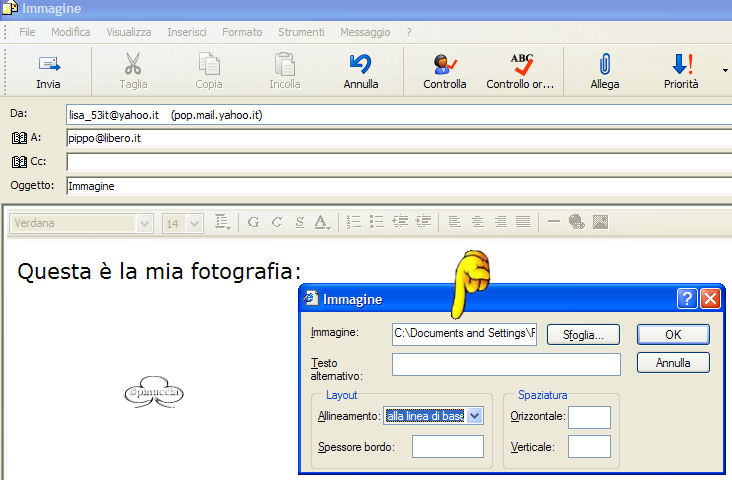732x480 pixels.
Task: Click the A: recipient field
Action: tap(399, 138)
